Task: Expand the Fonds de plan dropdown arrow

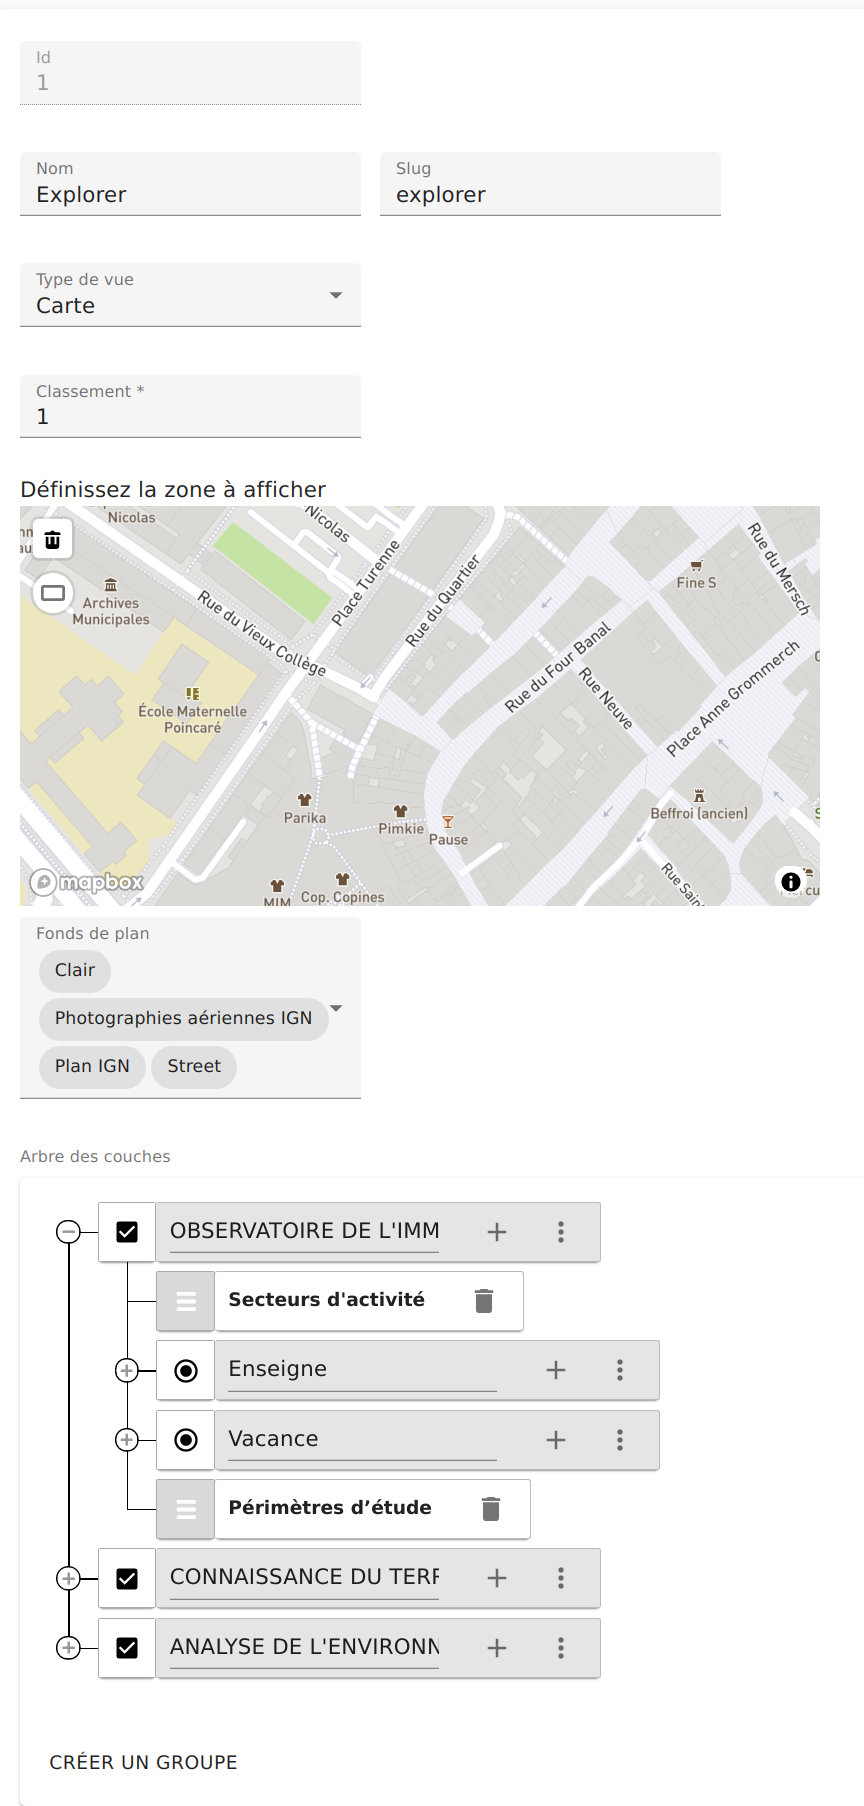Action: (336, 1008)
